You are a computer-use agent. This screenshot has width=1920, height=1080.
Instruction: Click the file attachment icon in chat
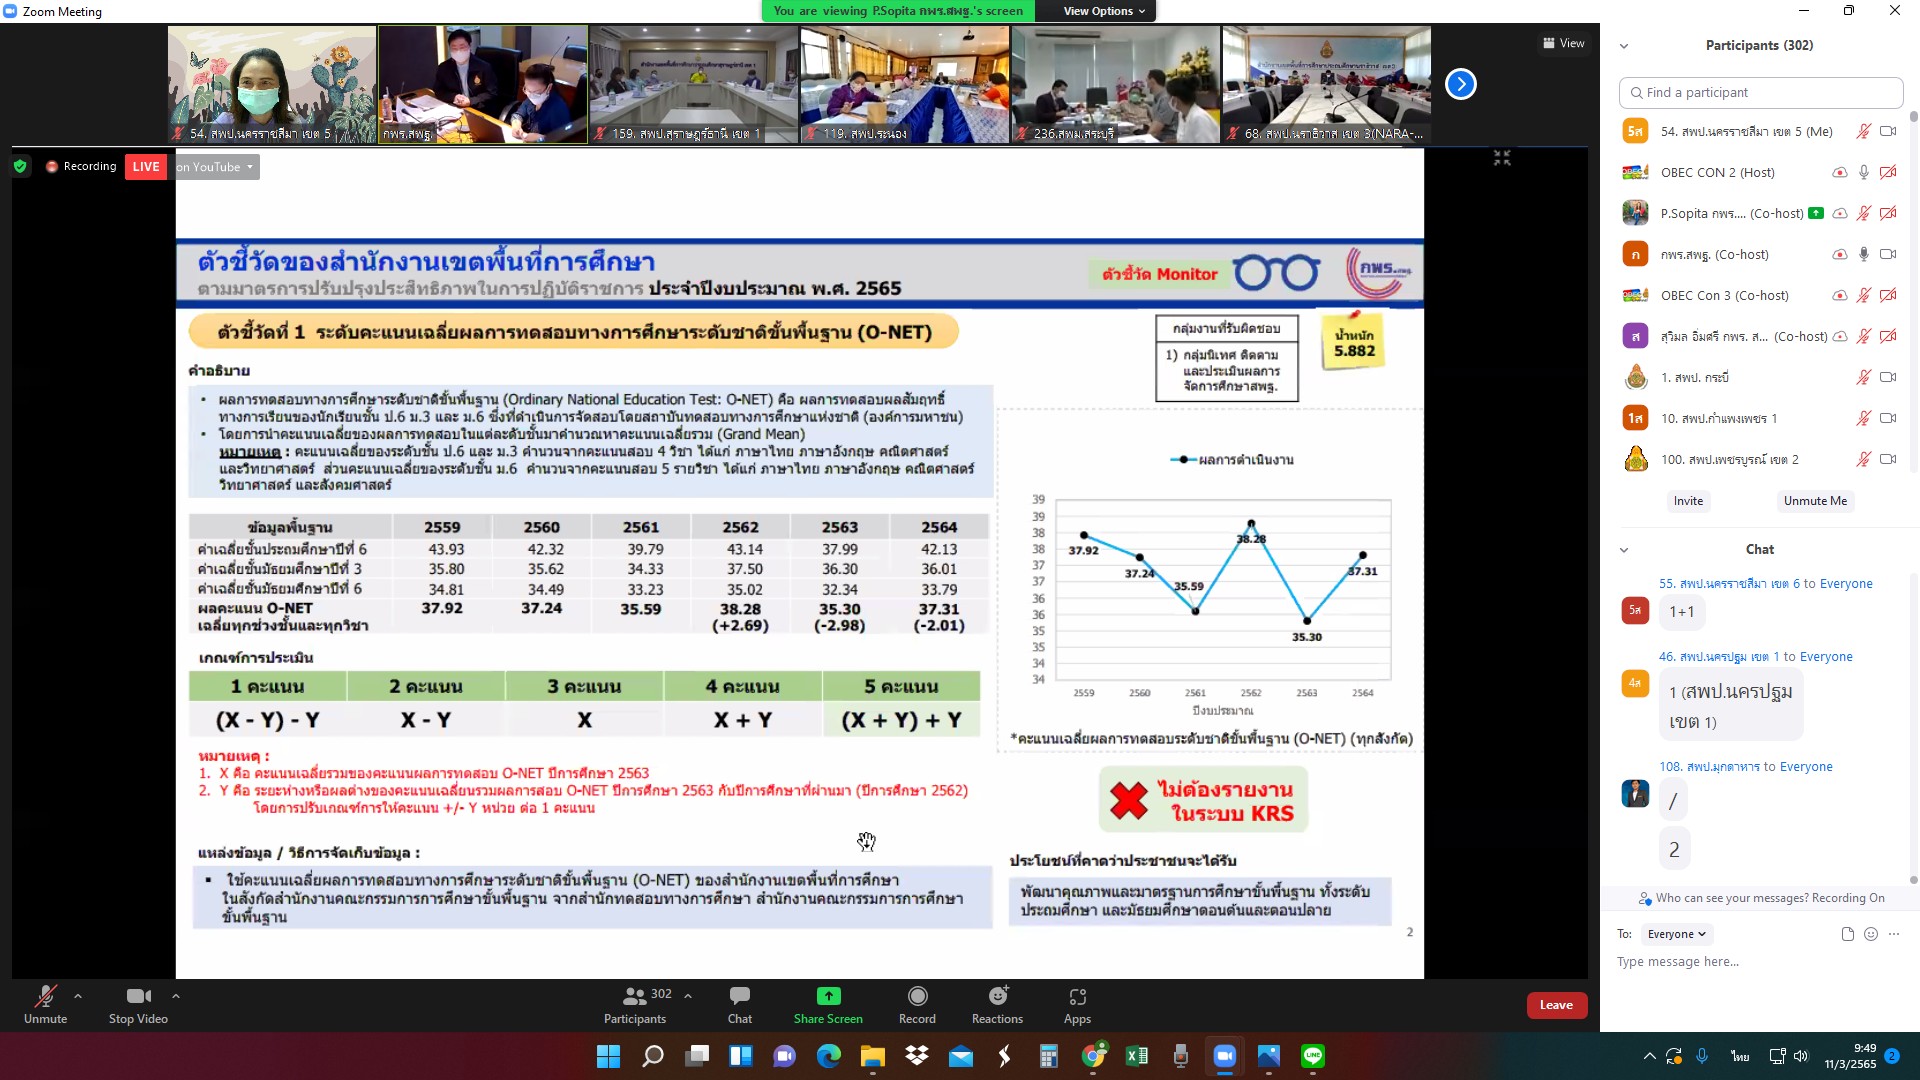[x=1847, y=934]
